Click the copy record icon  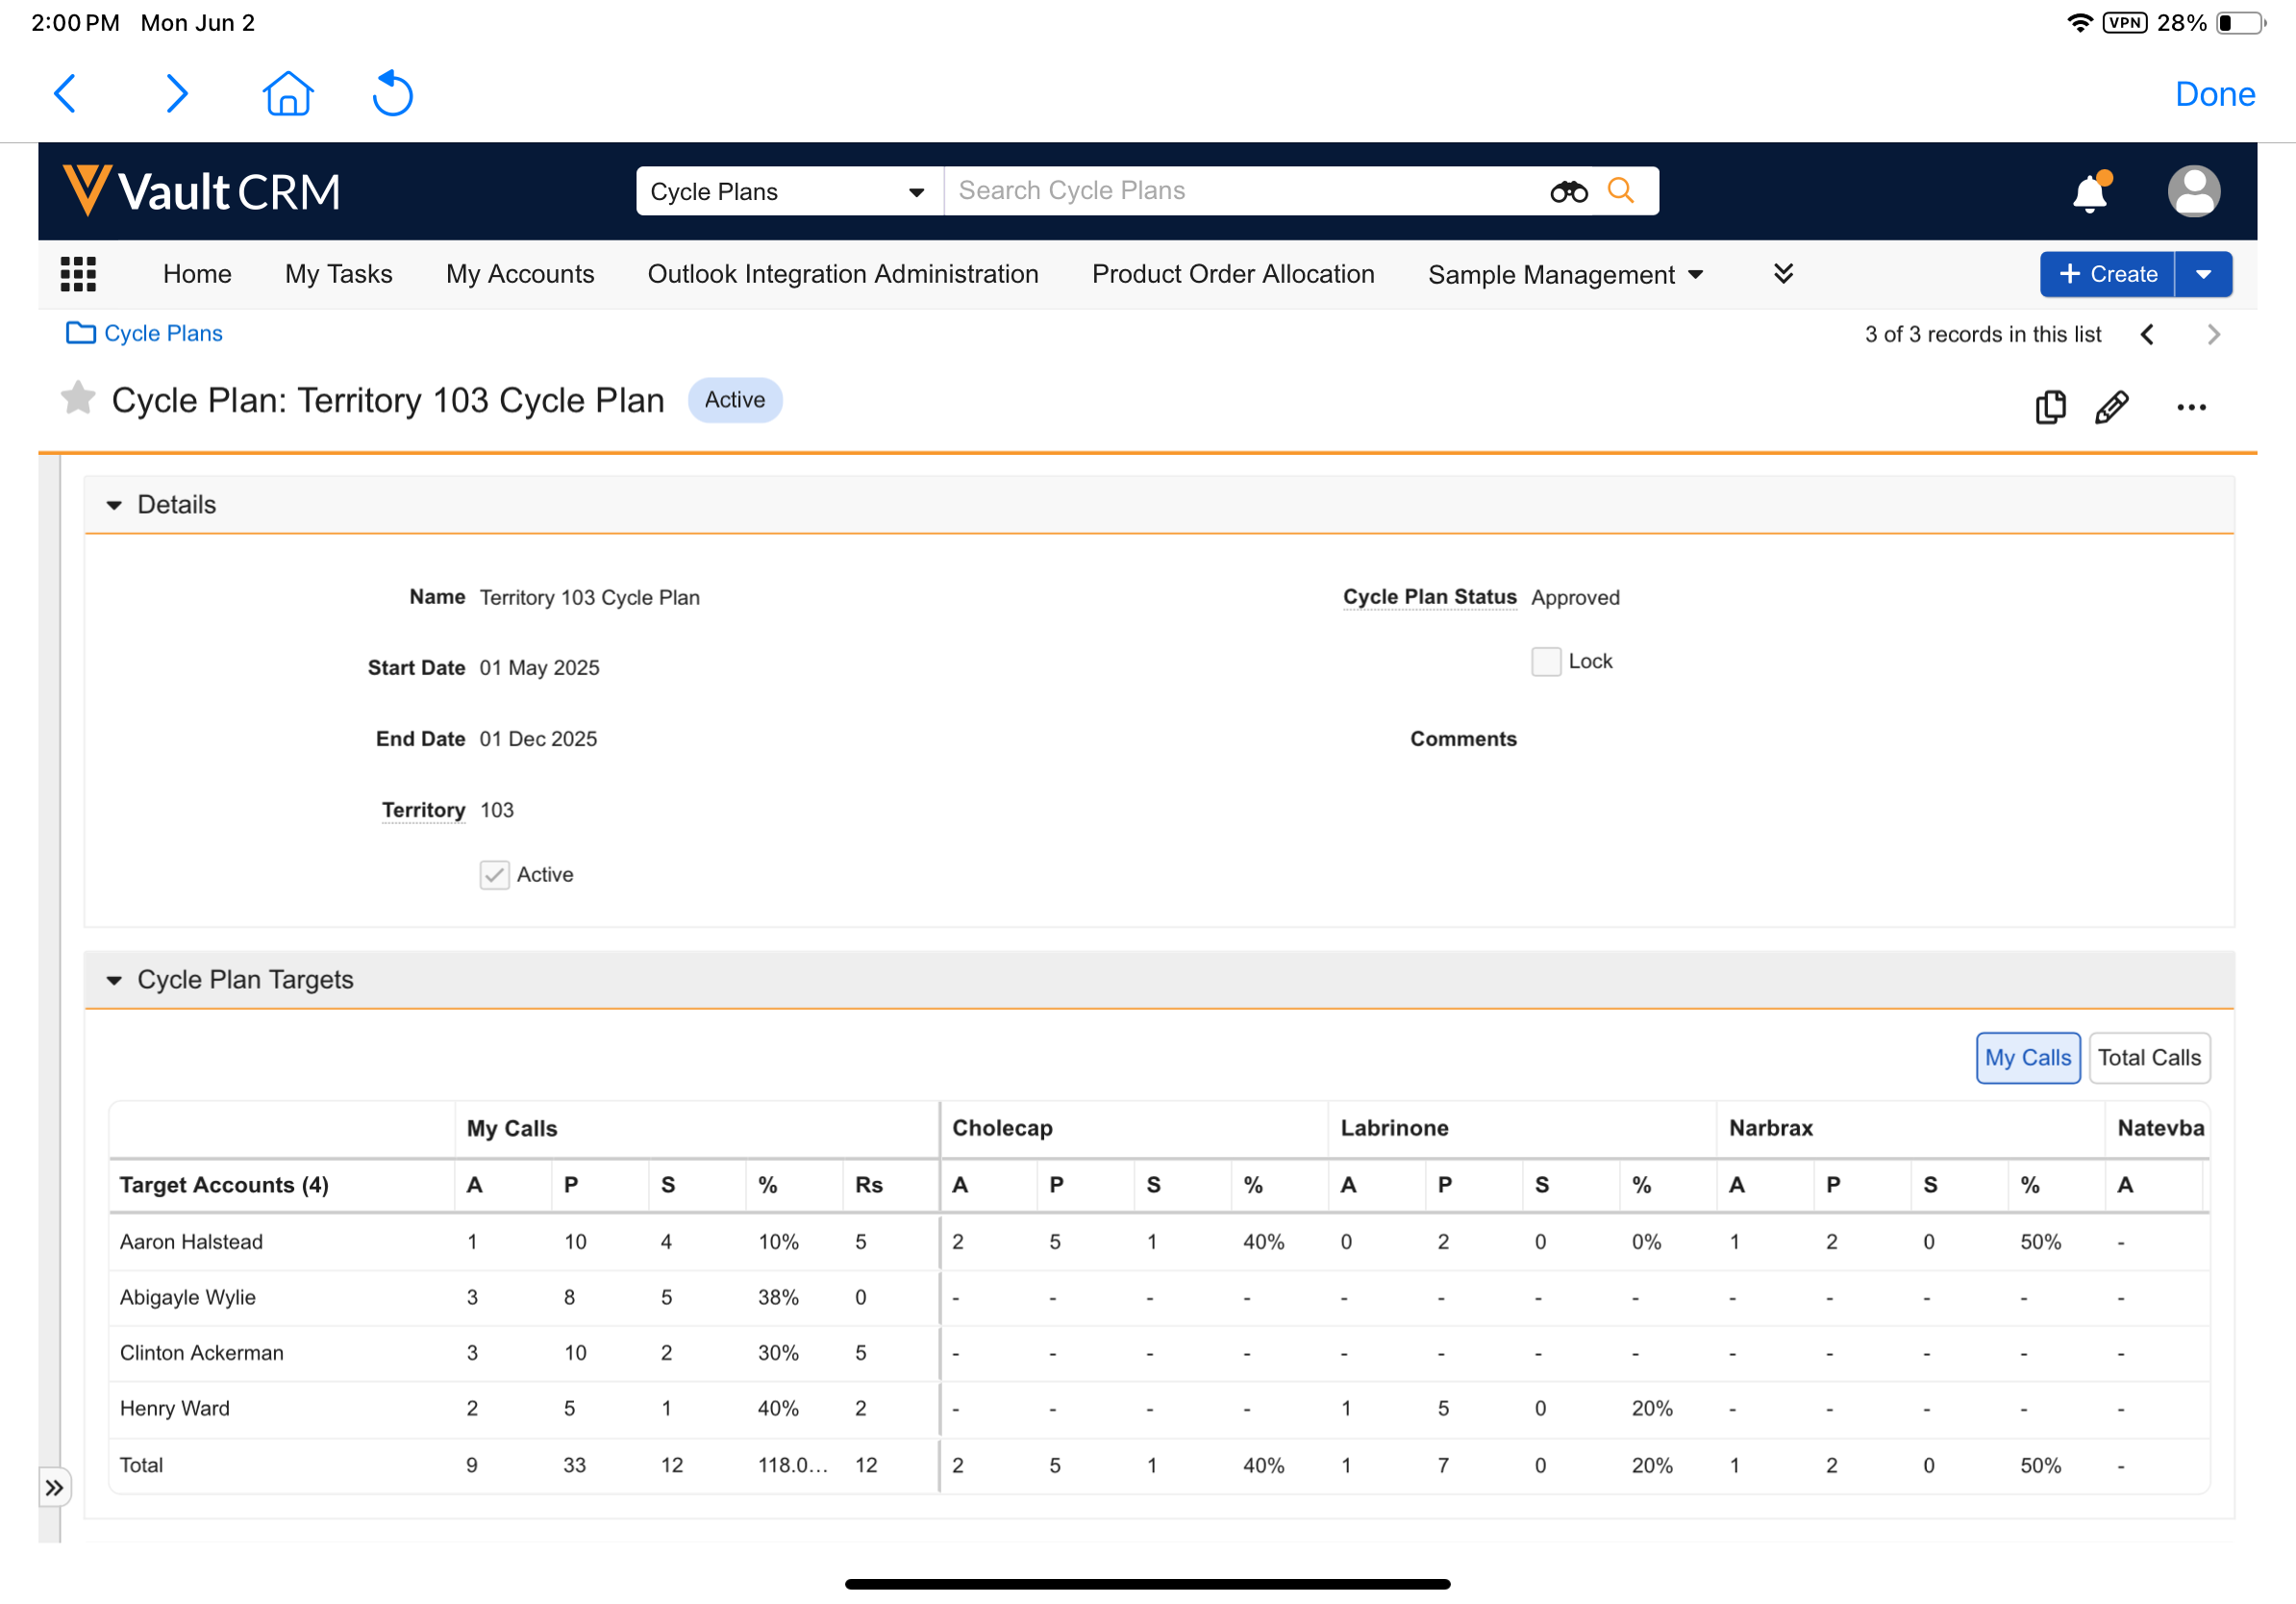[x=2050, y=407]
